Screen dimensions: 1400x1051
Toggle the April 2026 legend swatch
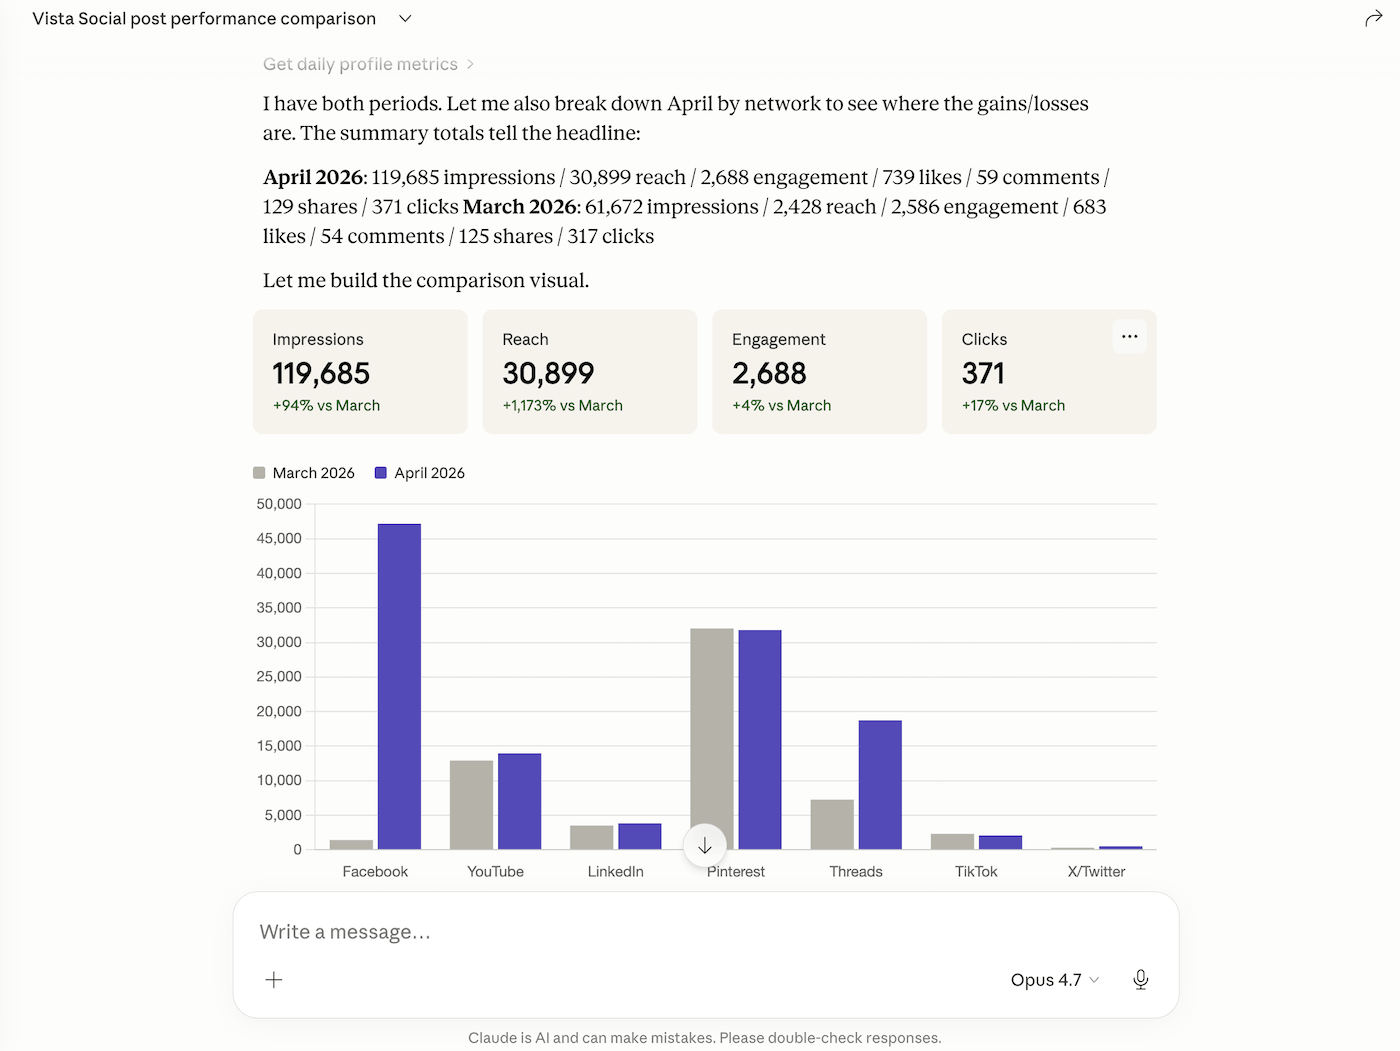click(x=380, y=473)
